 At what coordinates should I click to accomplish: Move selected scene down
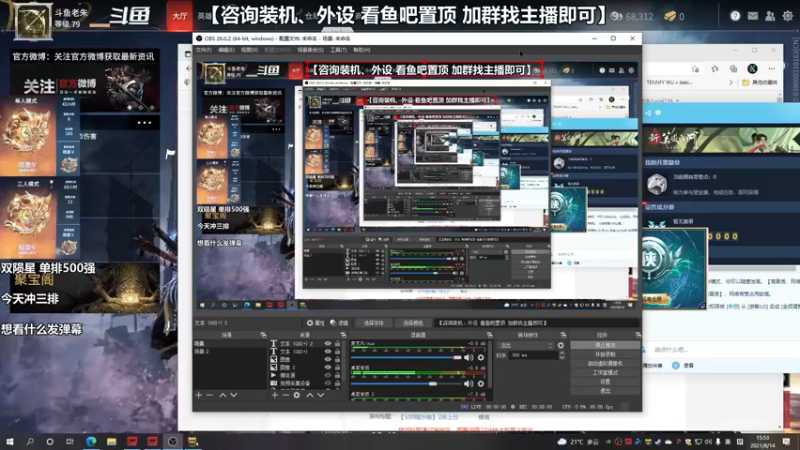(x=234, y=395)
